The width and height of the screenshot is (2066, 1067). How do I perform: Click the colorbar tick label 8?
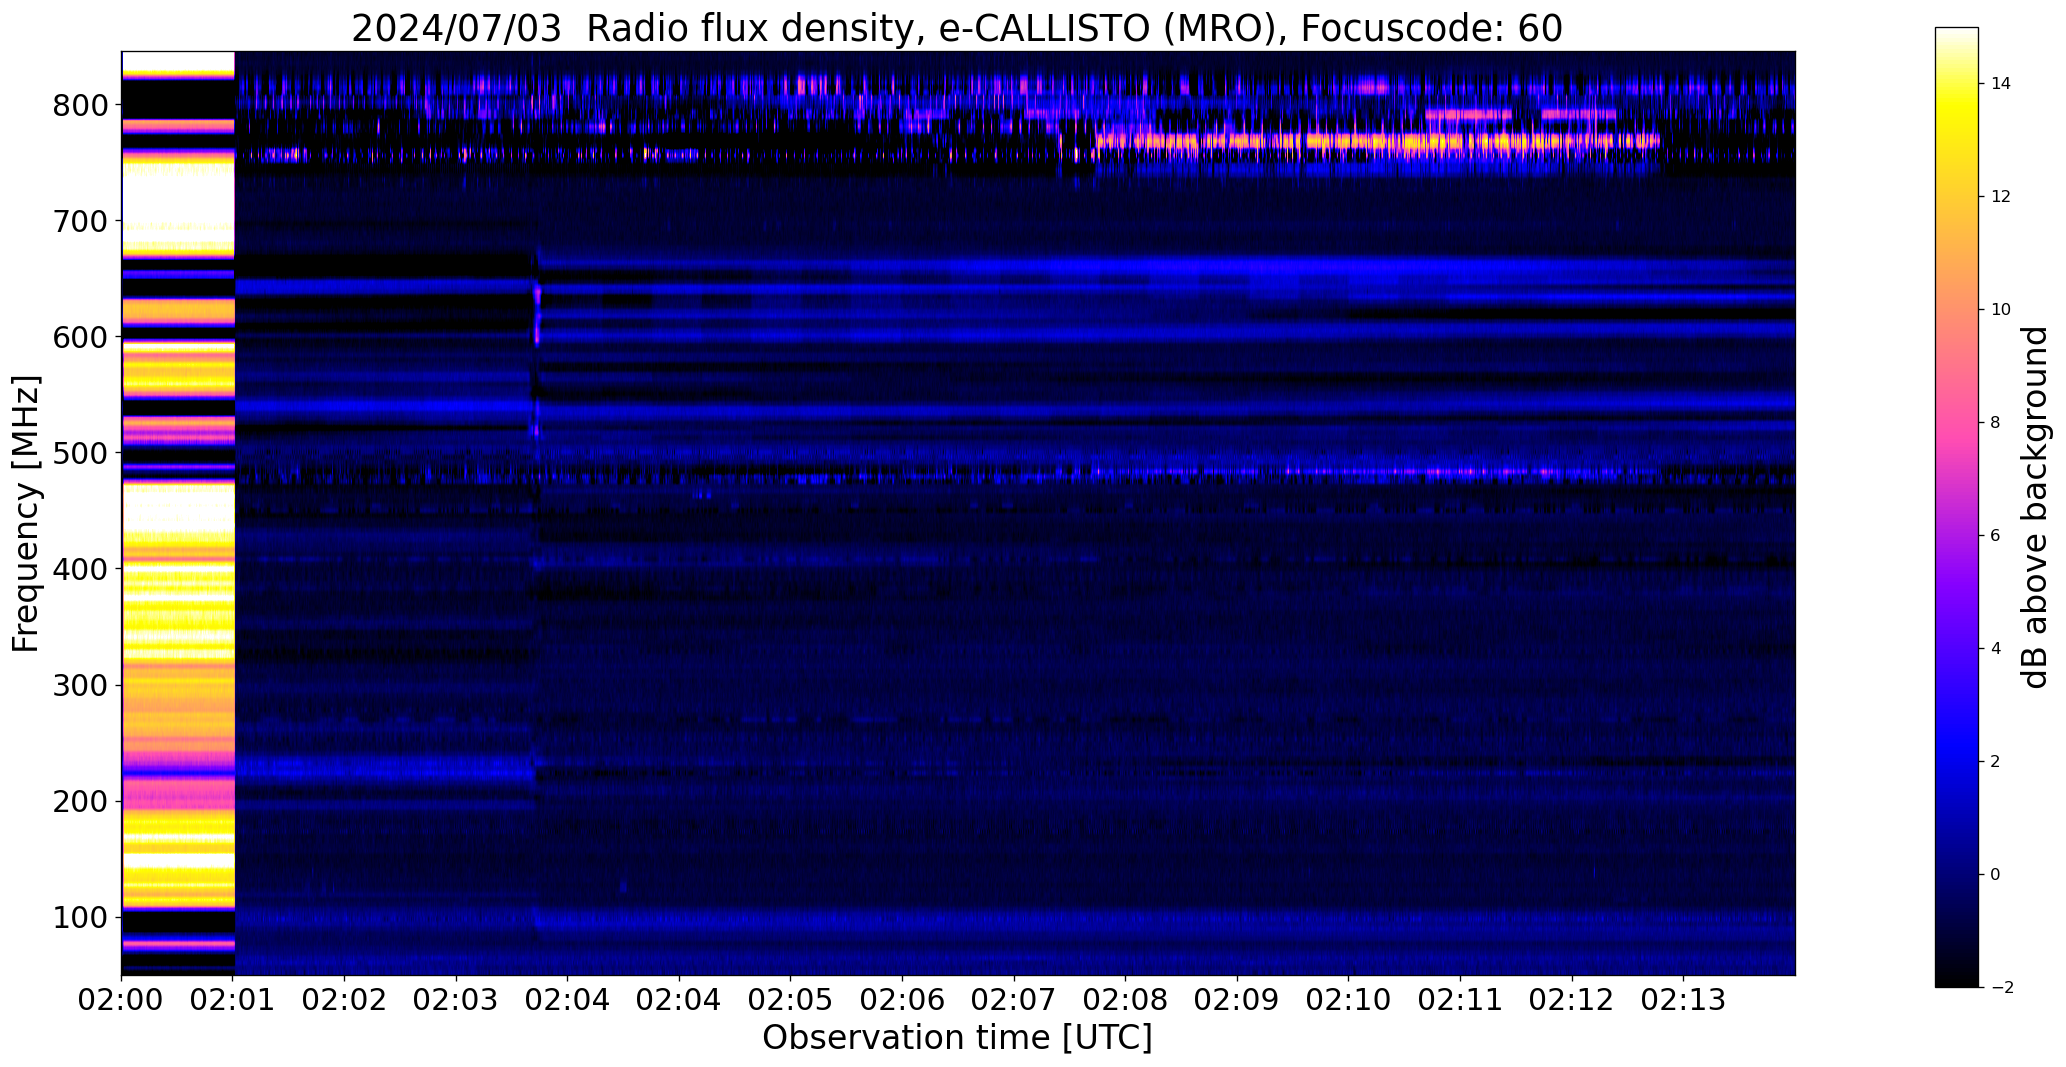point(1996,423)
